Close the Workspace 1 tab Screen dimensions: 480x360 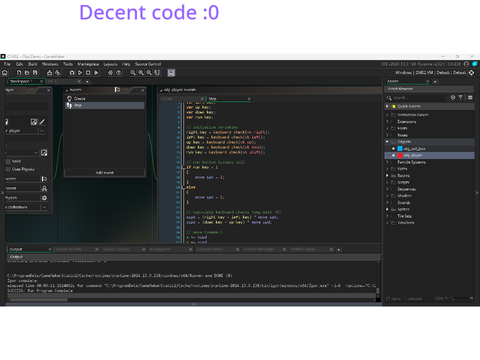41,81
